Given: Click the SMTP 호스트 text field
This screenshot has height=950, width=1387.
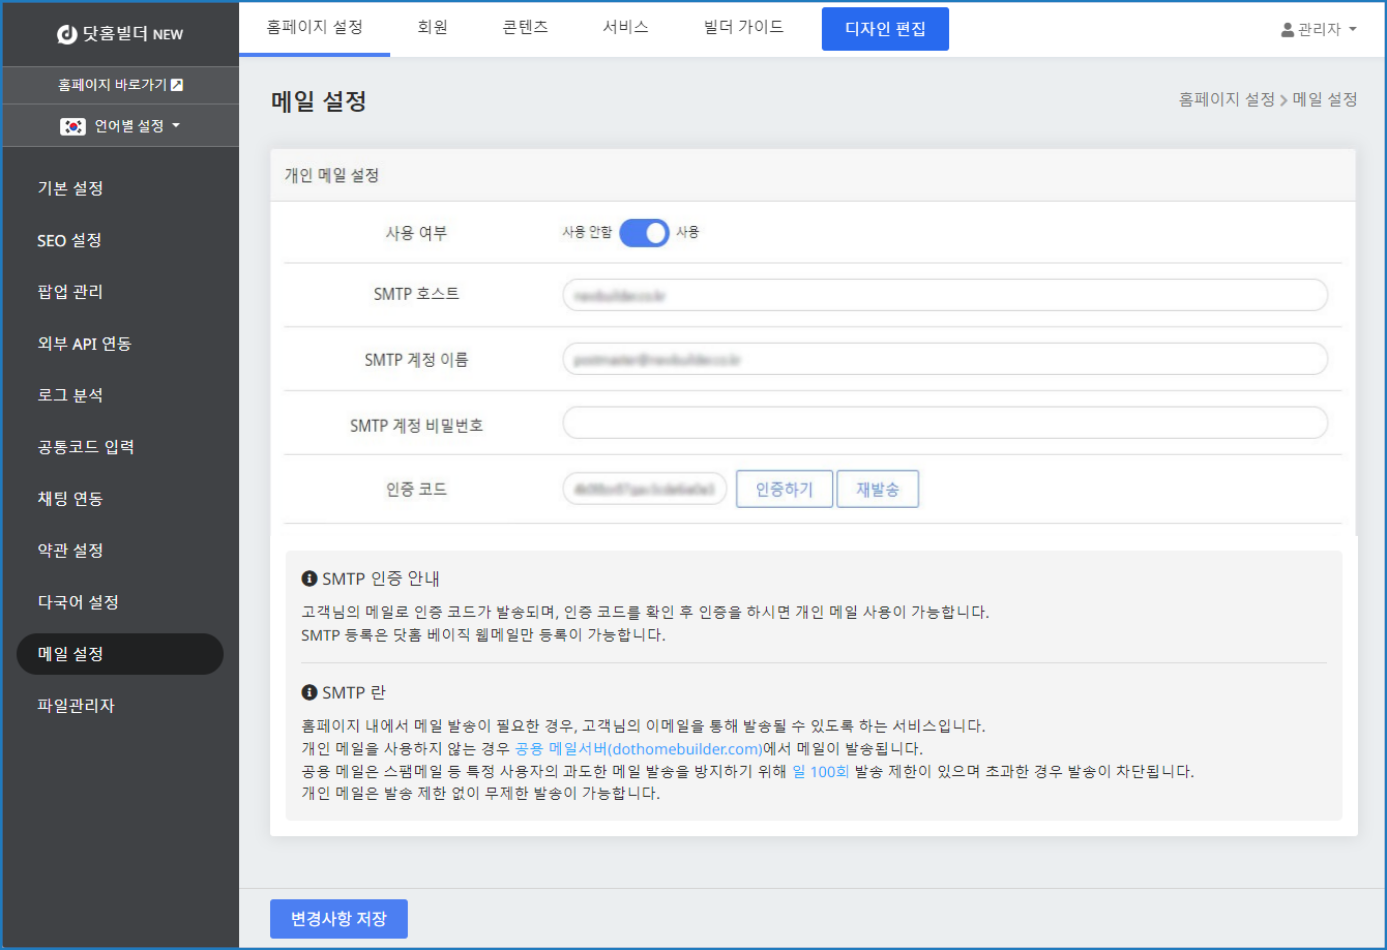Looking at the screenshot, I should click(x=944, y=295).
